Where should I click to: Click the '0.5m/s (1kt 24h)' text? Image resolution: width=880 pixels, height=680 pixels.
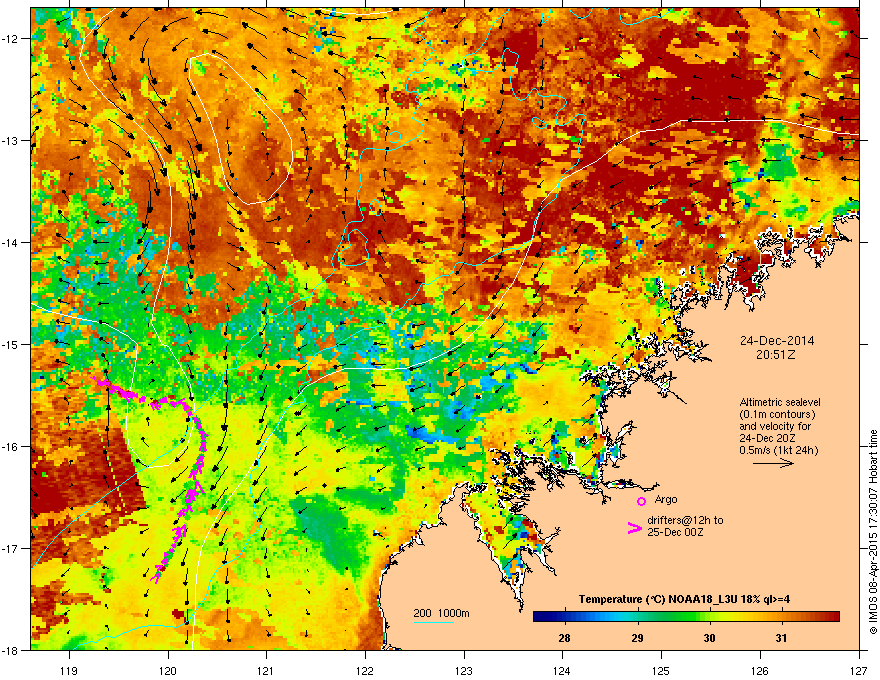778,450
